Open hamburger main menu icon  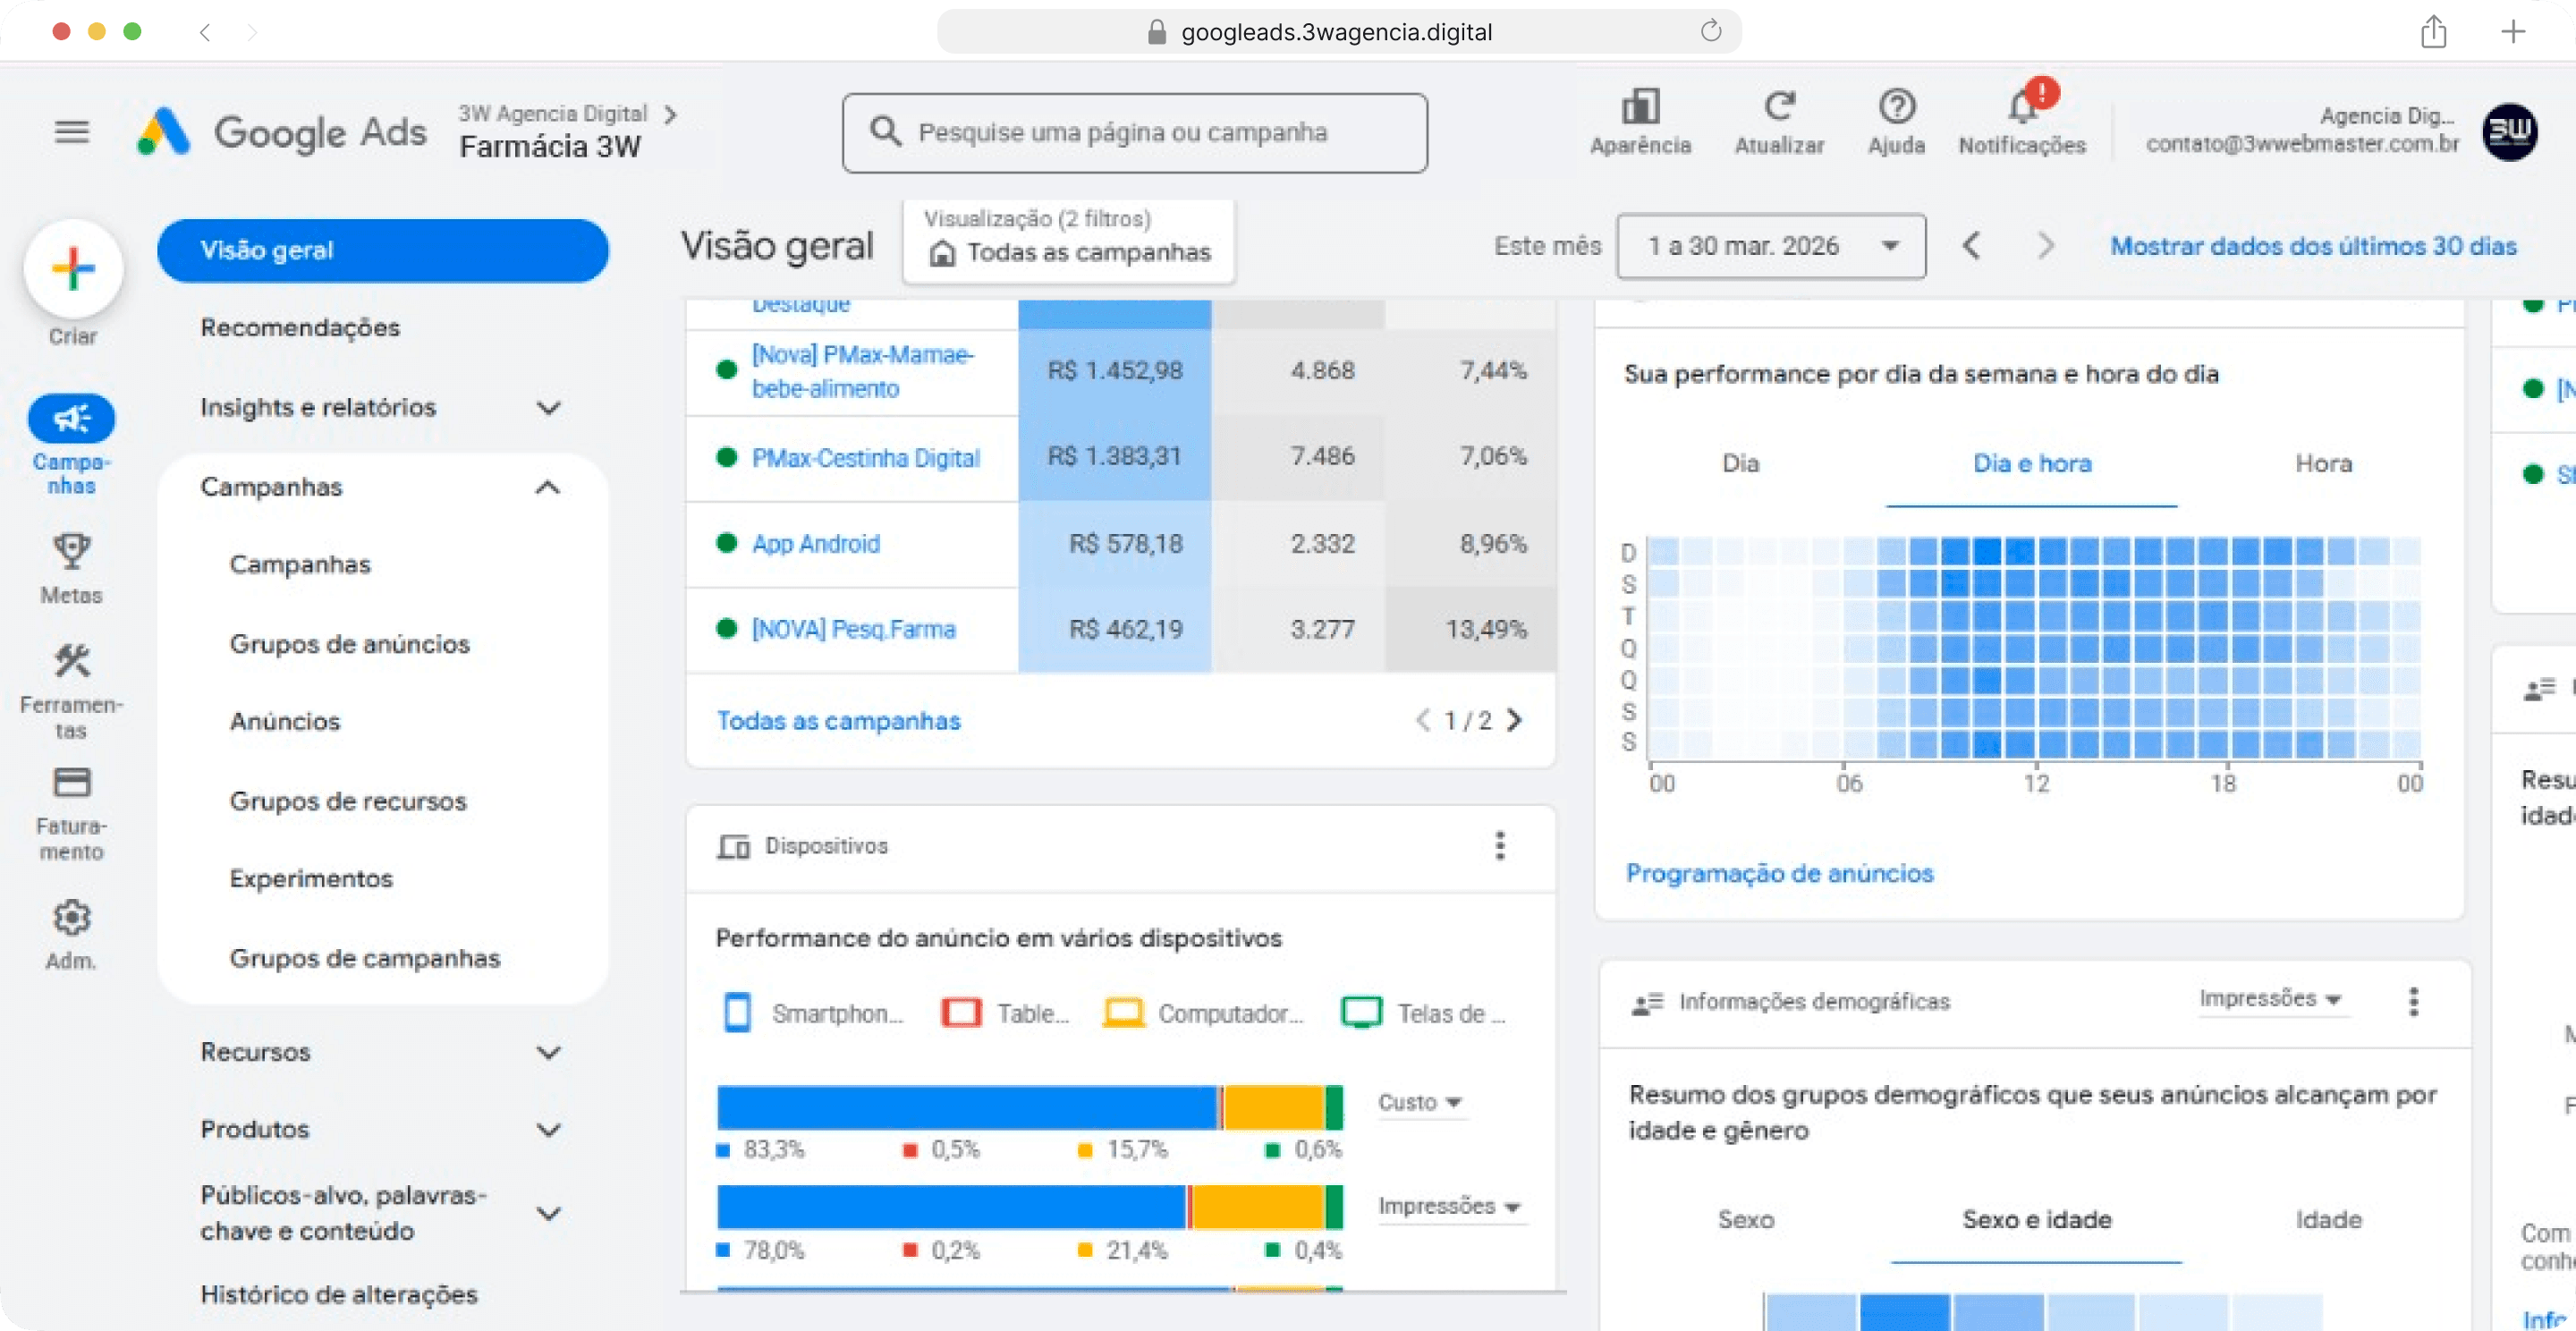(x=71, y=132)
